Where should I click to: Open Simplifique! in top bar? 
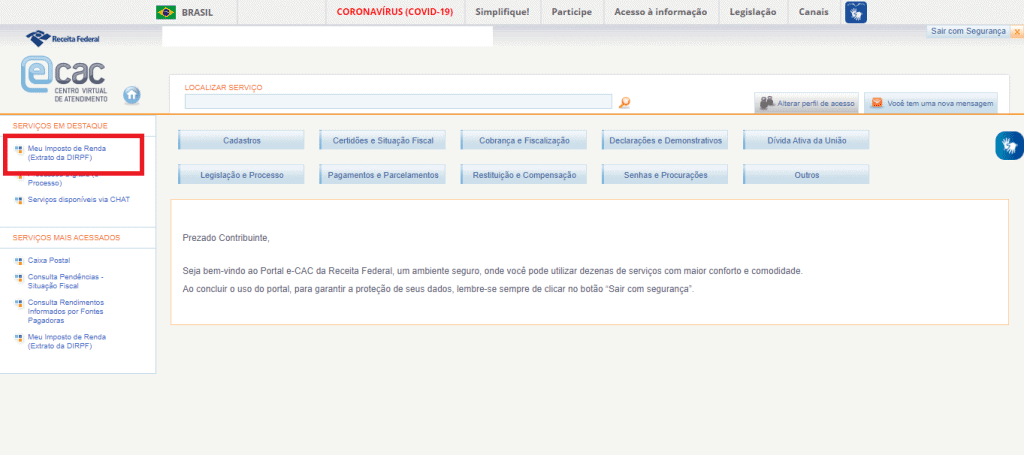click(x=502, y=12)
